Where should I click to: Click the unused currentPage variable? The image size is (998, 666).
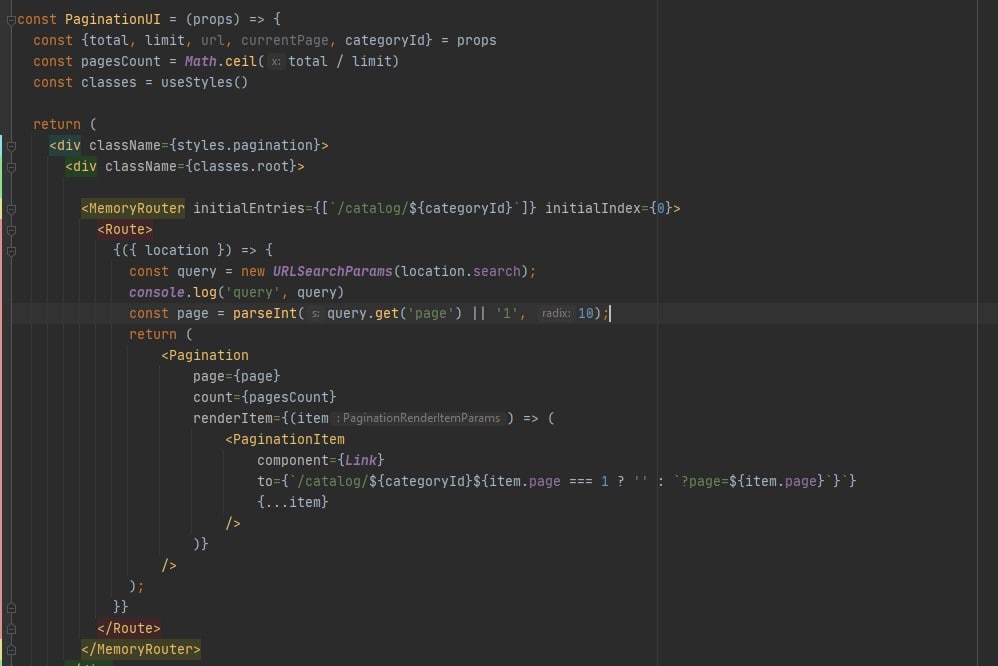click(x=285, y=40)
